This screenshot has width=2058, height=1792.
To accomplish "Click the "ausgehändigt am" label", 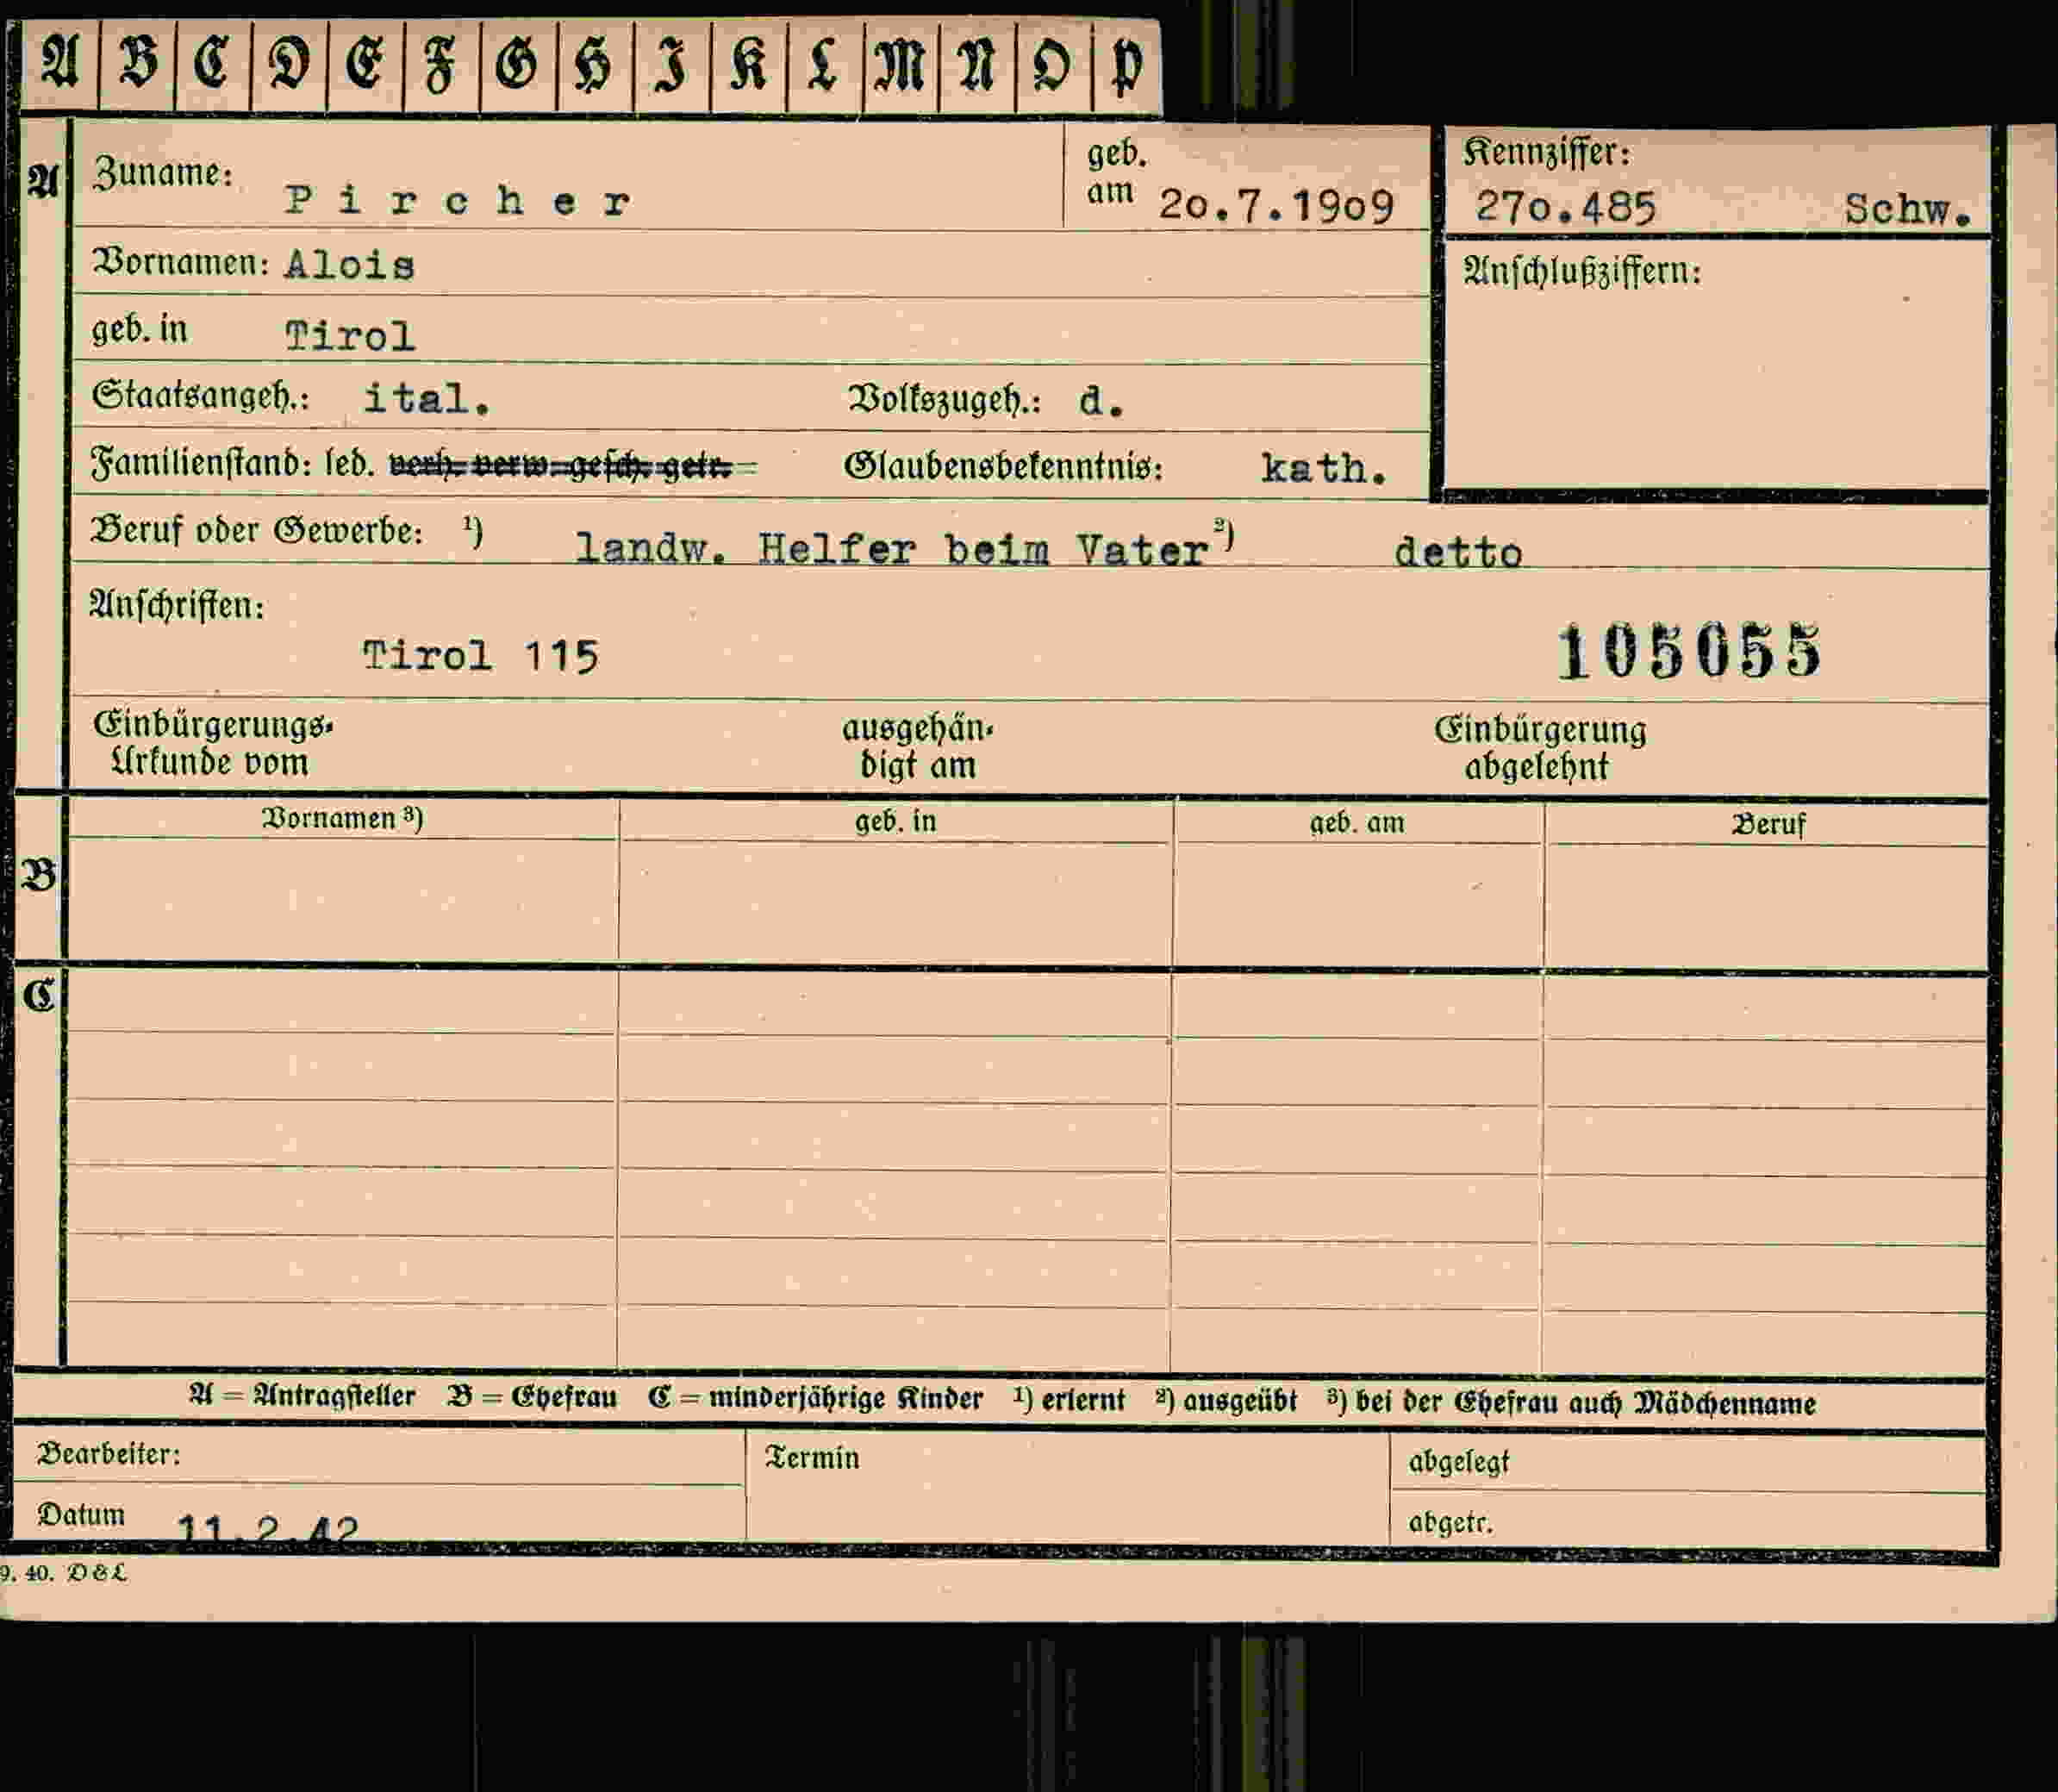I will pyautogui.click(x=918, y=746).
